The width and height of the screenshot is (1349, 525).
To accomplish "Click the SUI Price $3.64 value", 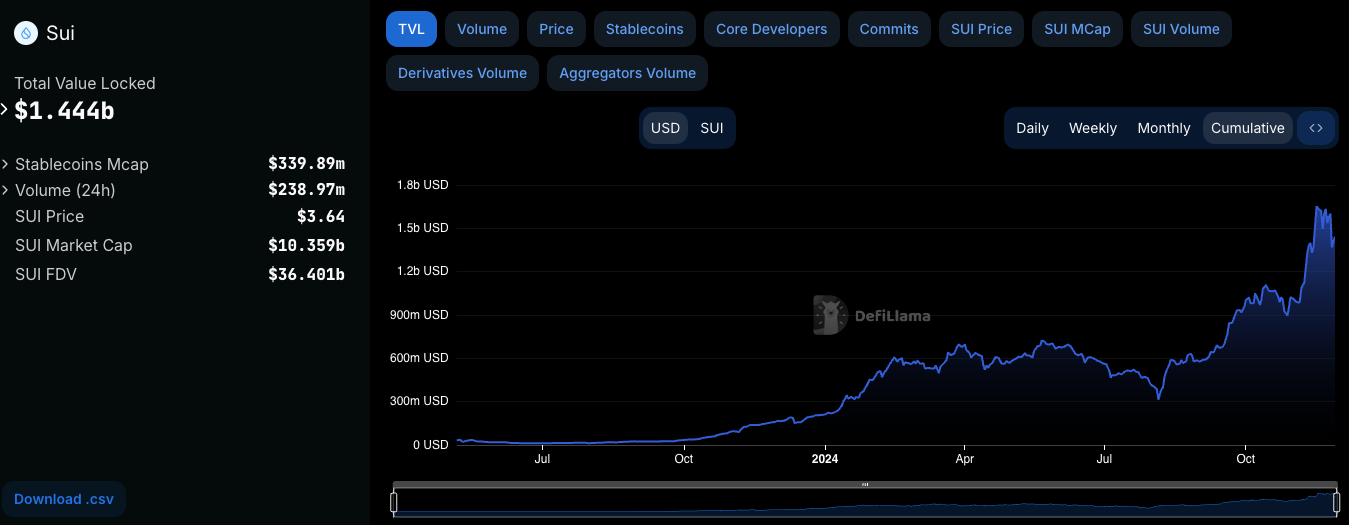I will pos(321,216).
